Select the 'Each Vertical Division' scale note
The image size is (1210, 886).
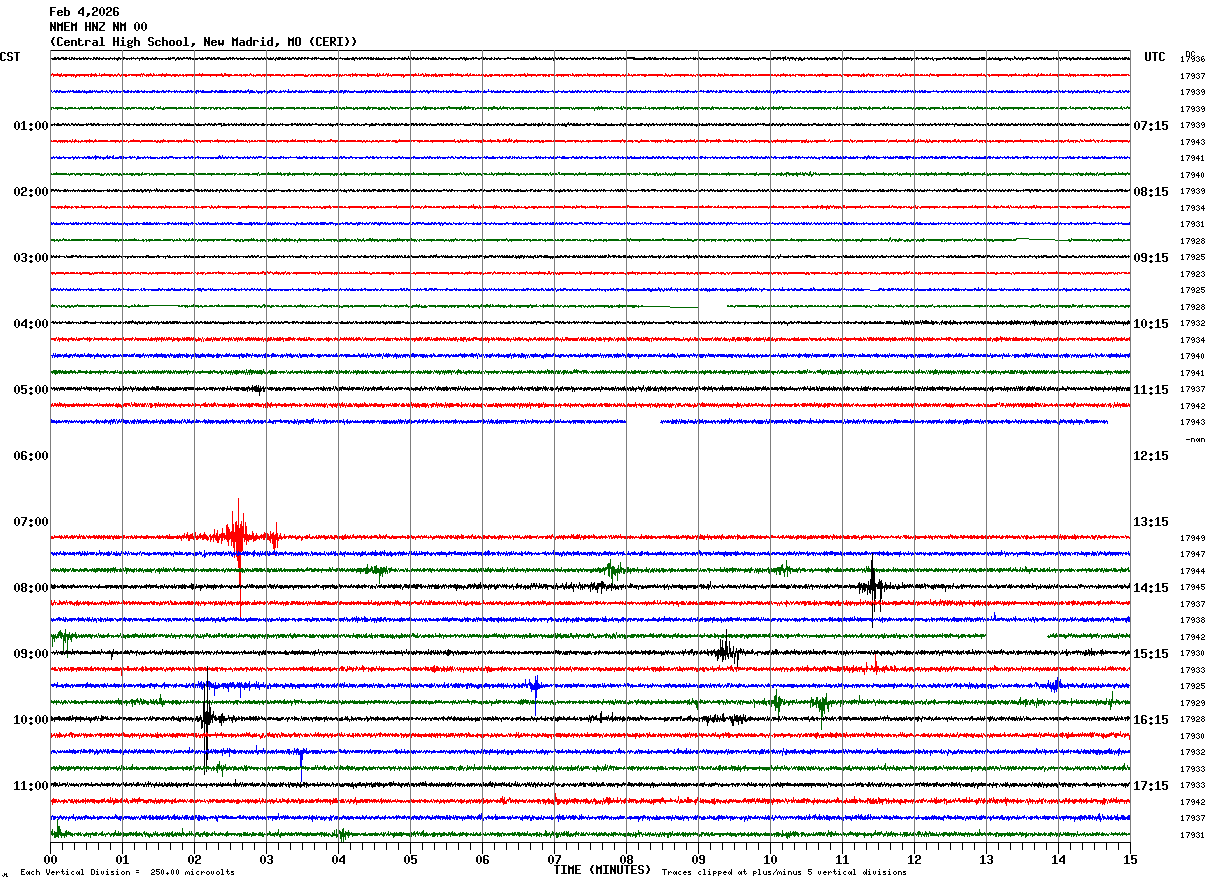pos(127,873)
